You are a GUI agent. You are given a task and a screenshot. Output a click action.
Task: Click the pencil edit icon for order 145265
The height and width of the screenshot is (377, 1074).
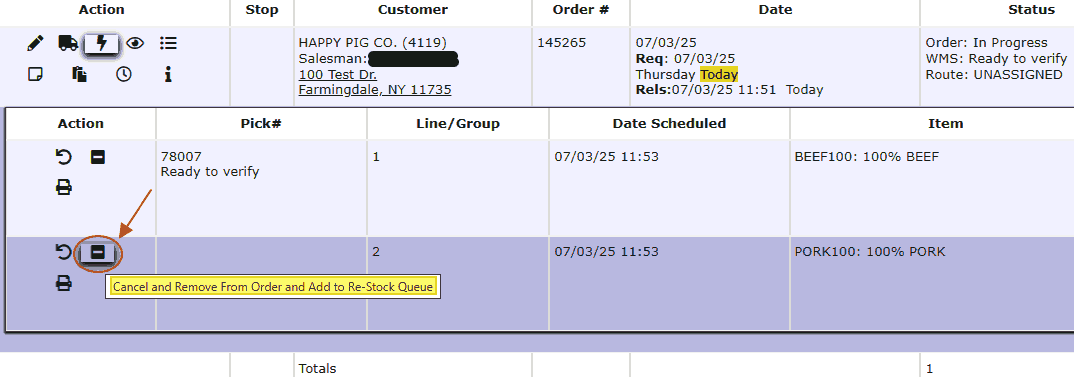[35, 44]
